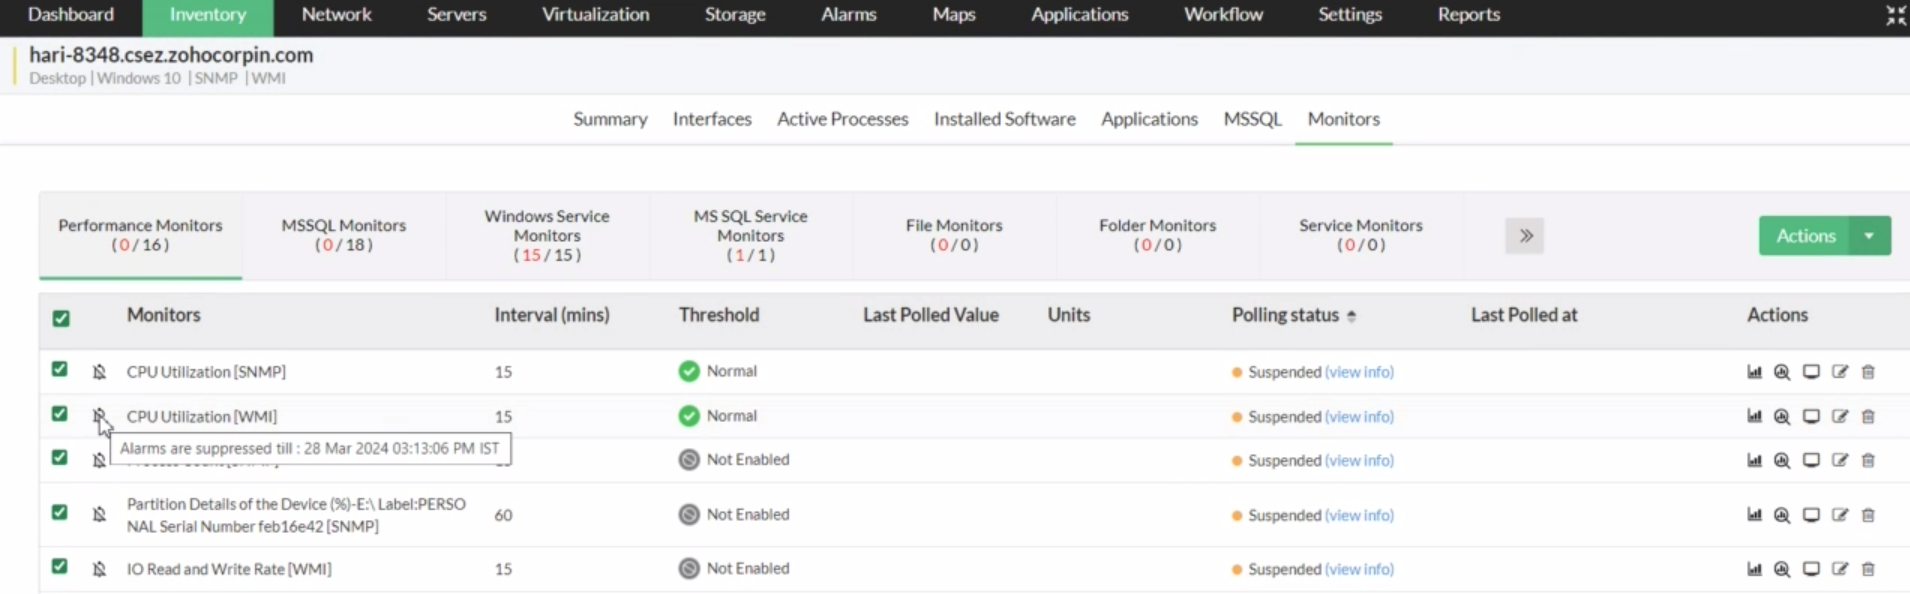
Task: Toggle the select-all monitors checkbox in header
Action: 61,318
